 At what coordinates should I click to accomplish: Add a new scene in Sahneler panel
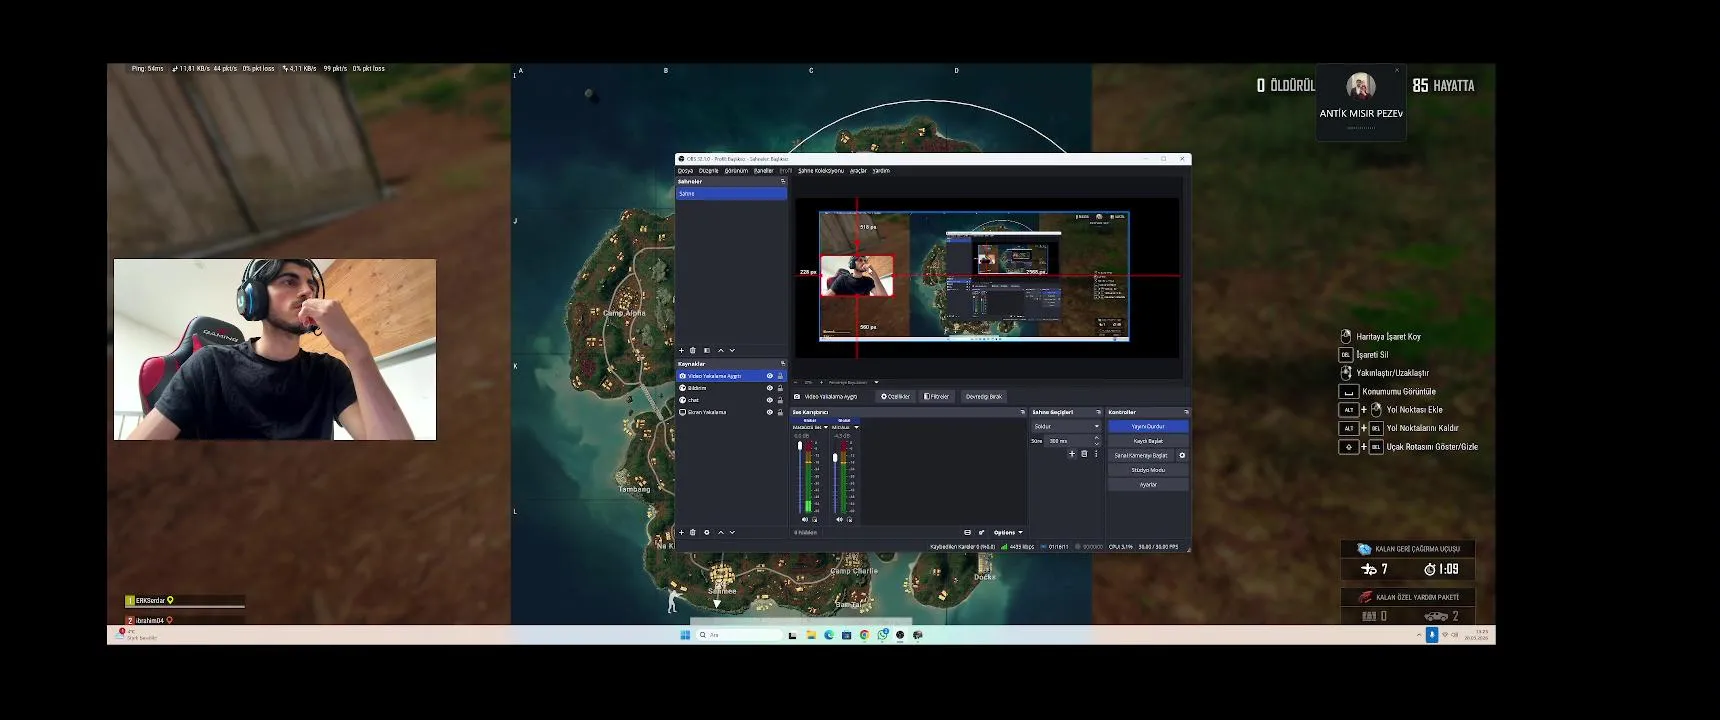point(681,350)
